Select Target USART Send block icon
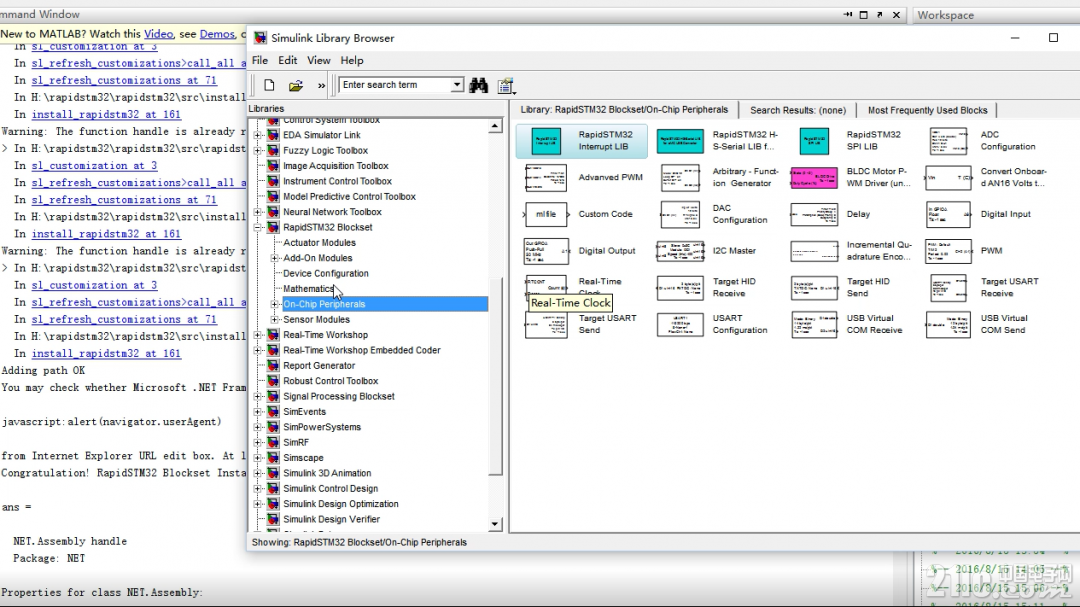Screen dimensions: 1080x607 [546, 325]
